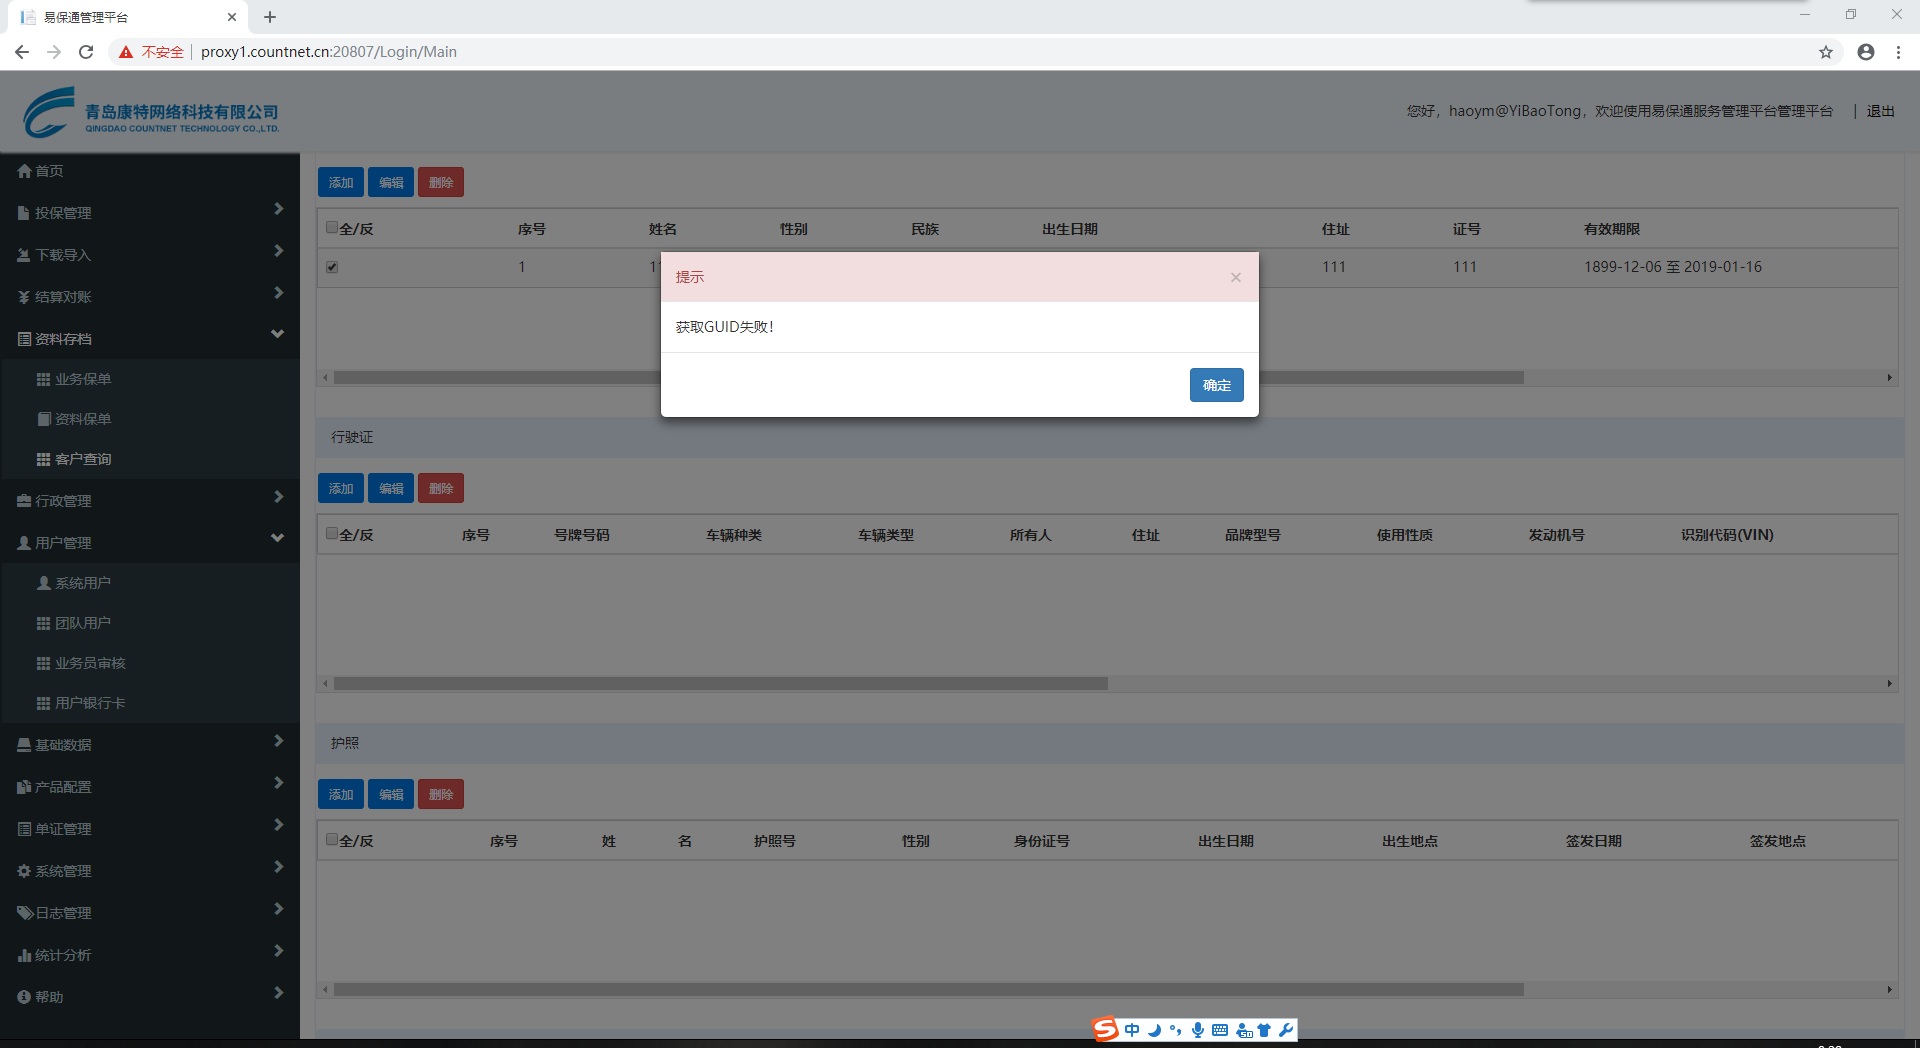Open the 统计分析 menu

click(150, 955)
